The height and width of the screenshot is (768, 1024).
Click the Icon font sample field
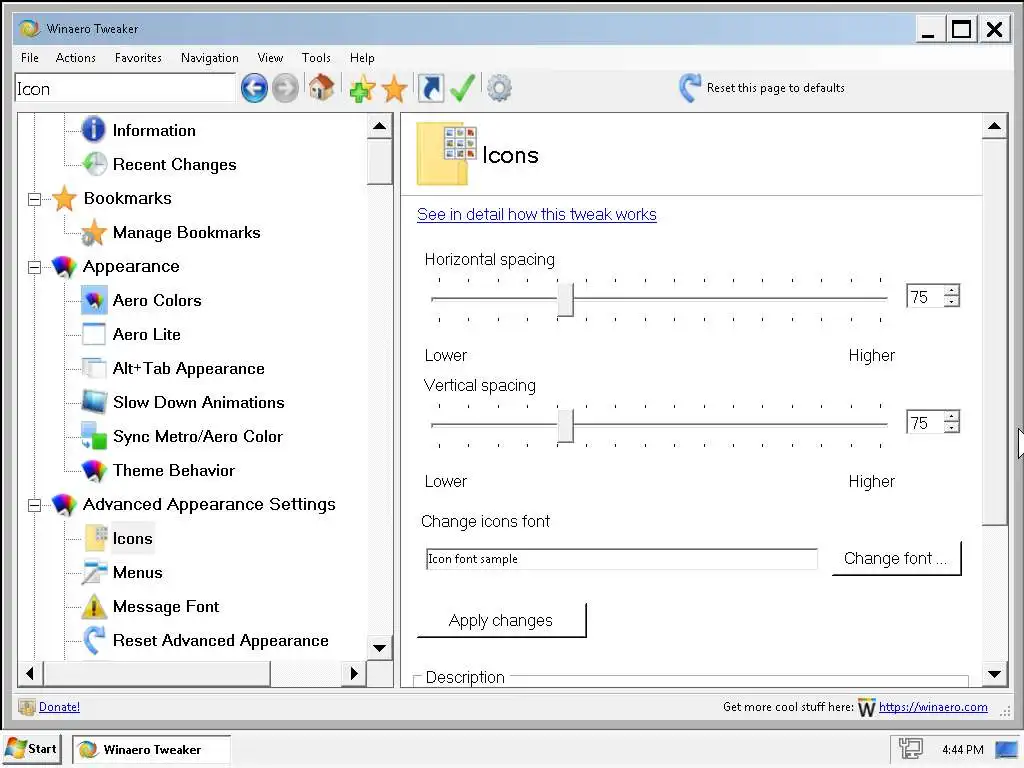coord(621,559)
